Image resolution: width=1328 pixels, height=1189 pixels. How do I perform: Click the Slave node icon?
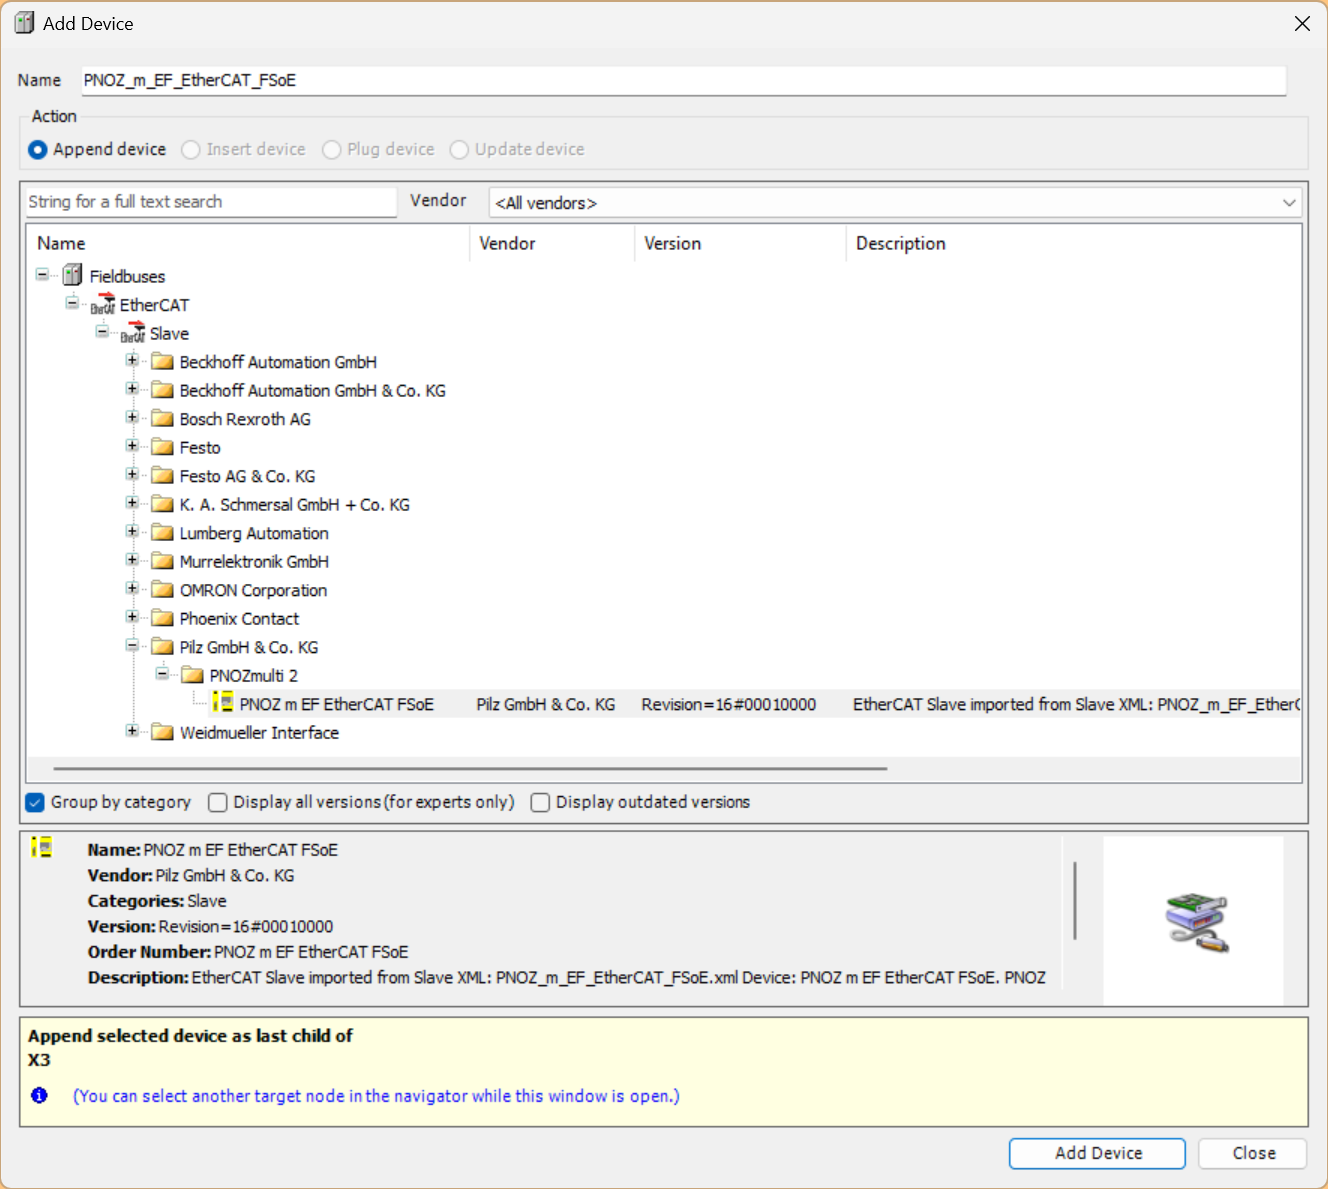pos(133,333)
